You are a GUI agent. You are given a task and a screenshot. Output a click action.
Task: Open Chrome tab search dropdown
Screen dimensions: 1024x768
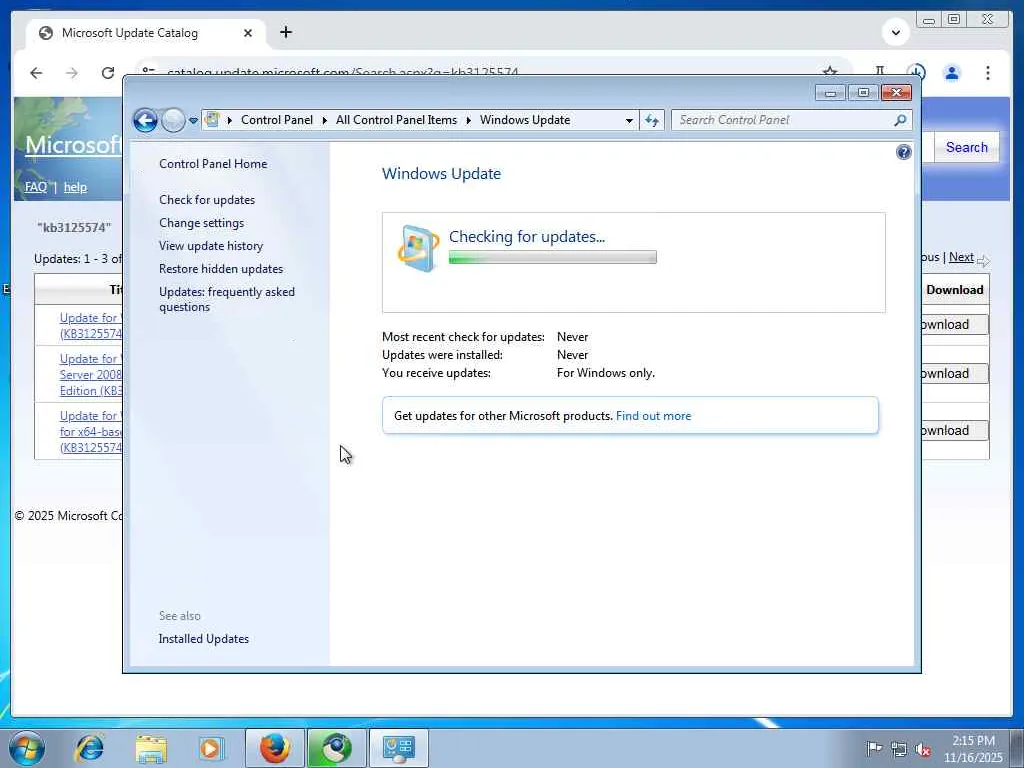[x=896, y=32]
